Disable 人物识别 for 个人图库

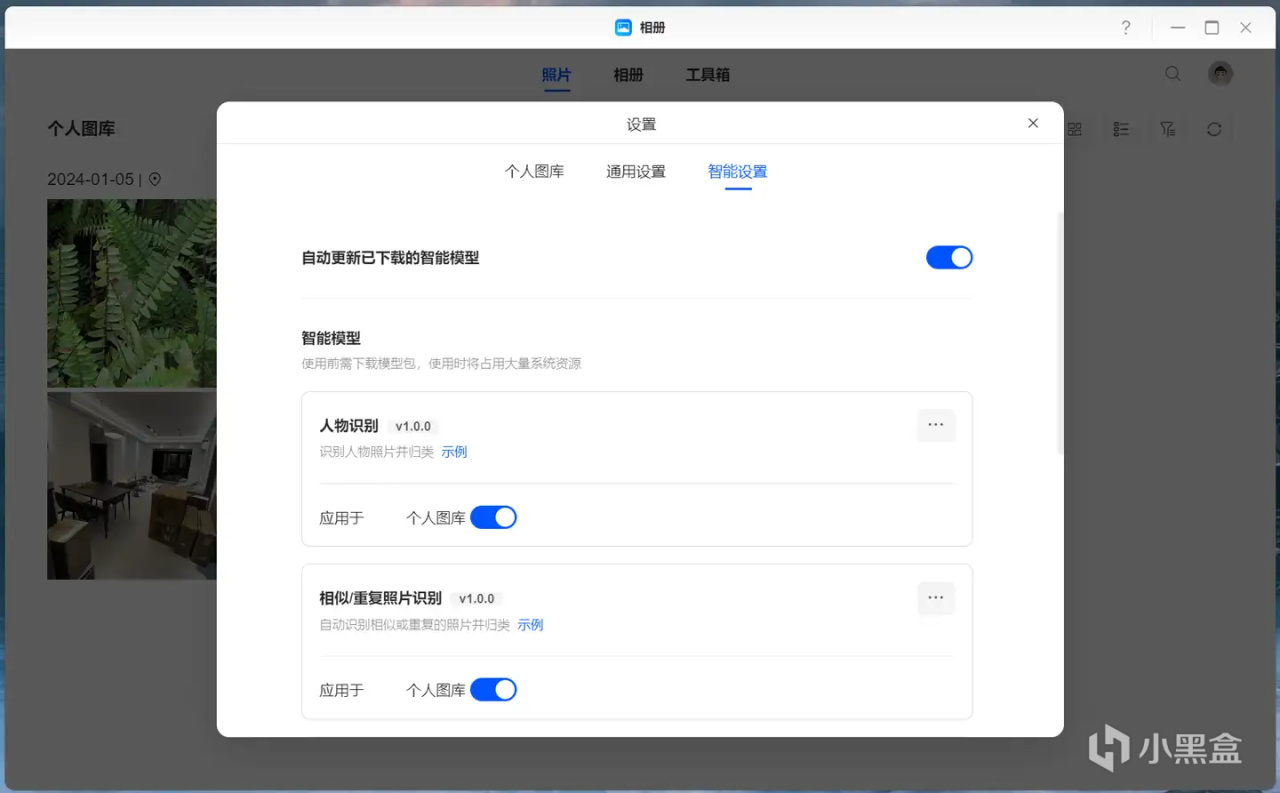tap(493, 517)
